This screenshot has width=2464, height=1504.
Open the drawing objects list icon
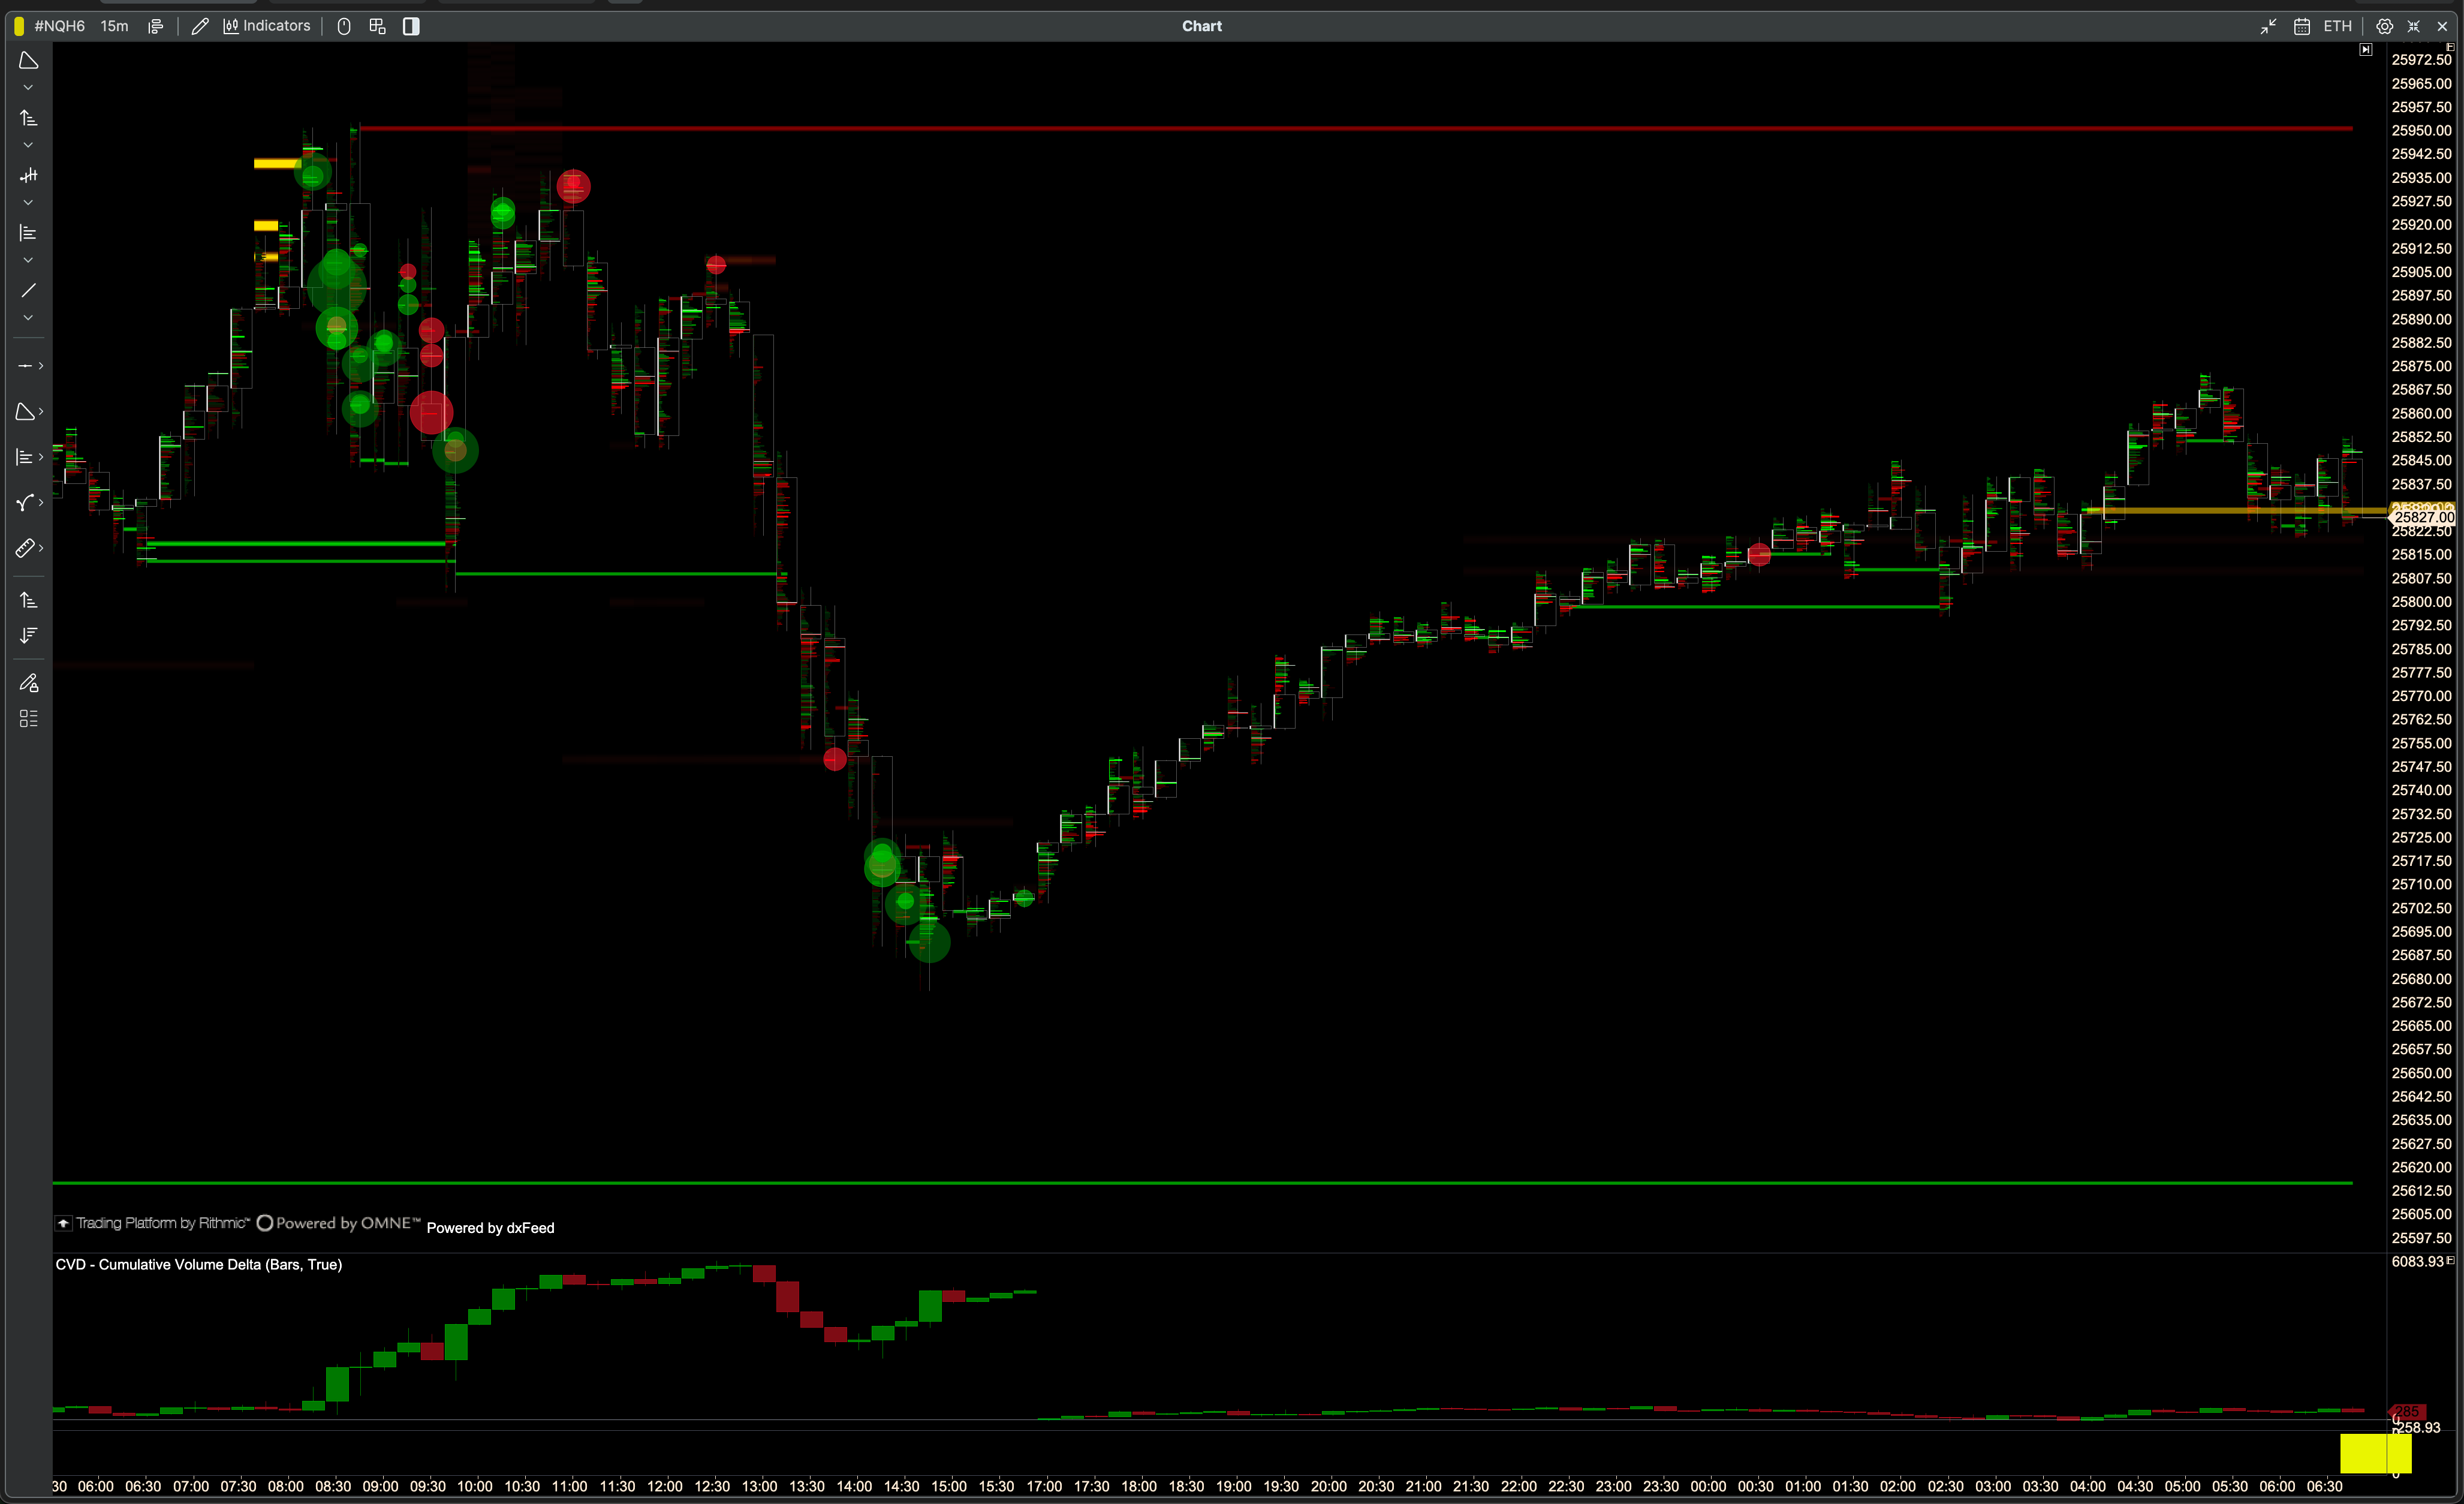click(x=28, y=718)
